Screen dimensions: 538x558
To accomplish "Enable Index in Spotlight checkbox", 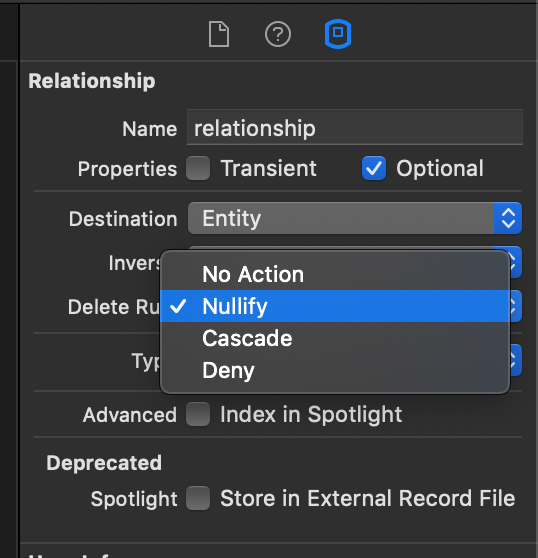I will pos(198,414).
